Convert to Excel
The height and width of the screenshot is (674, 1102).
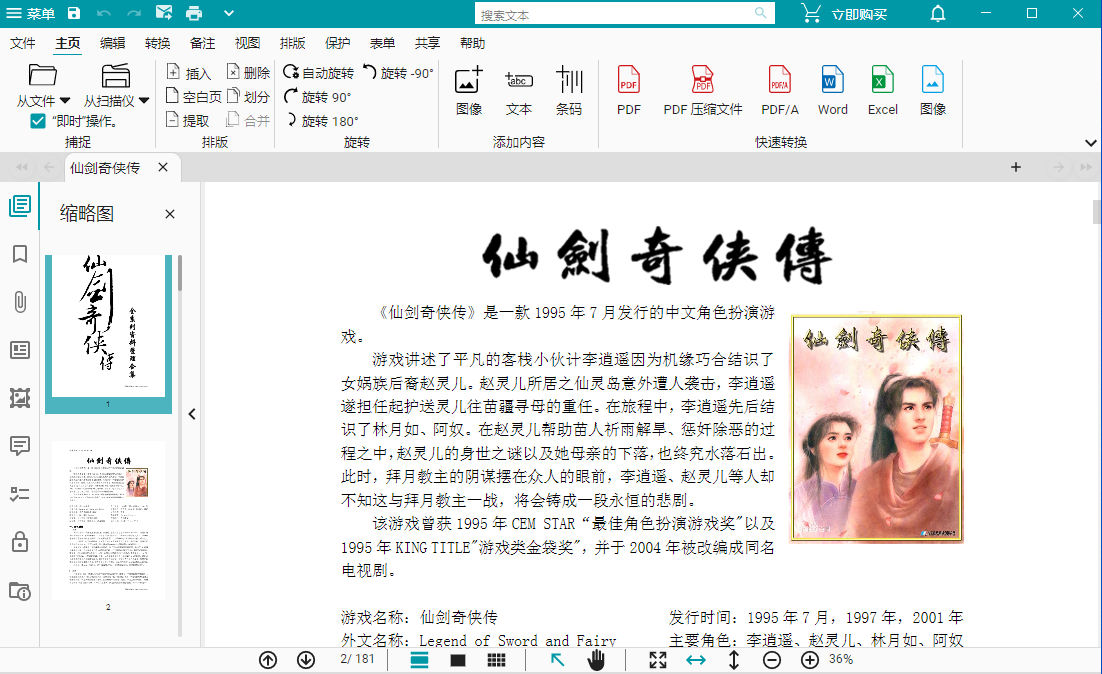[x=883, y=91]
